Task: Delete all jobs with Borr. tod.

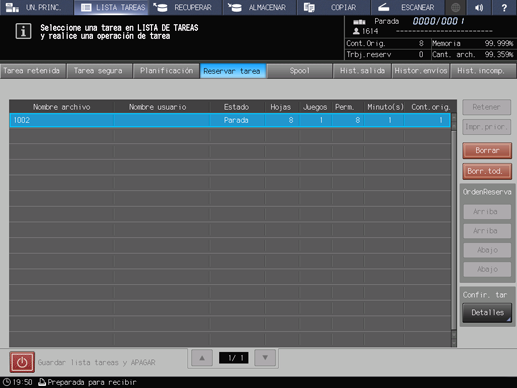Action: pos(487,171)
